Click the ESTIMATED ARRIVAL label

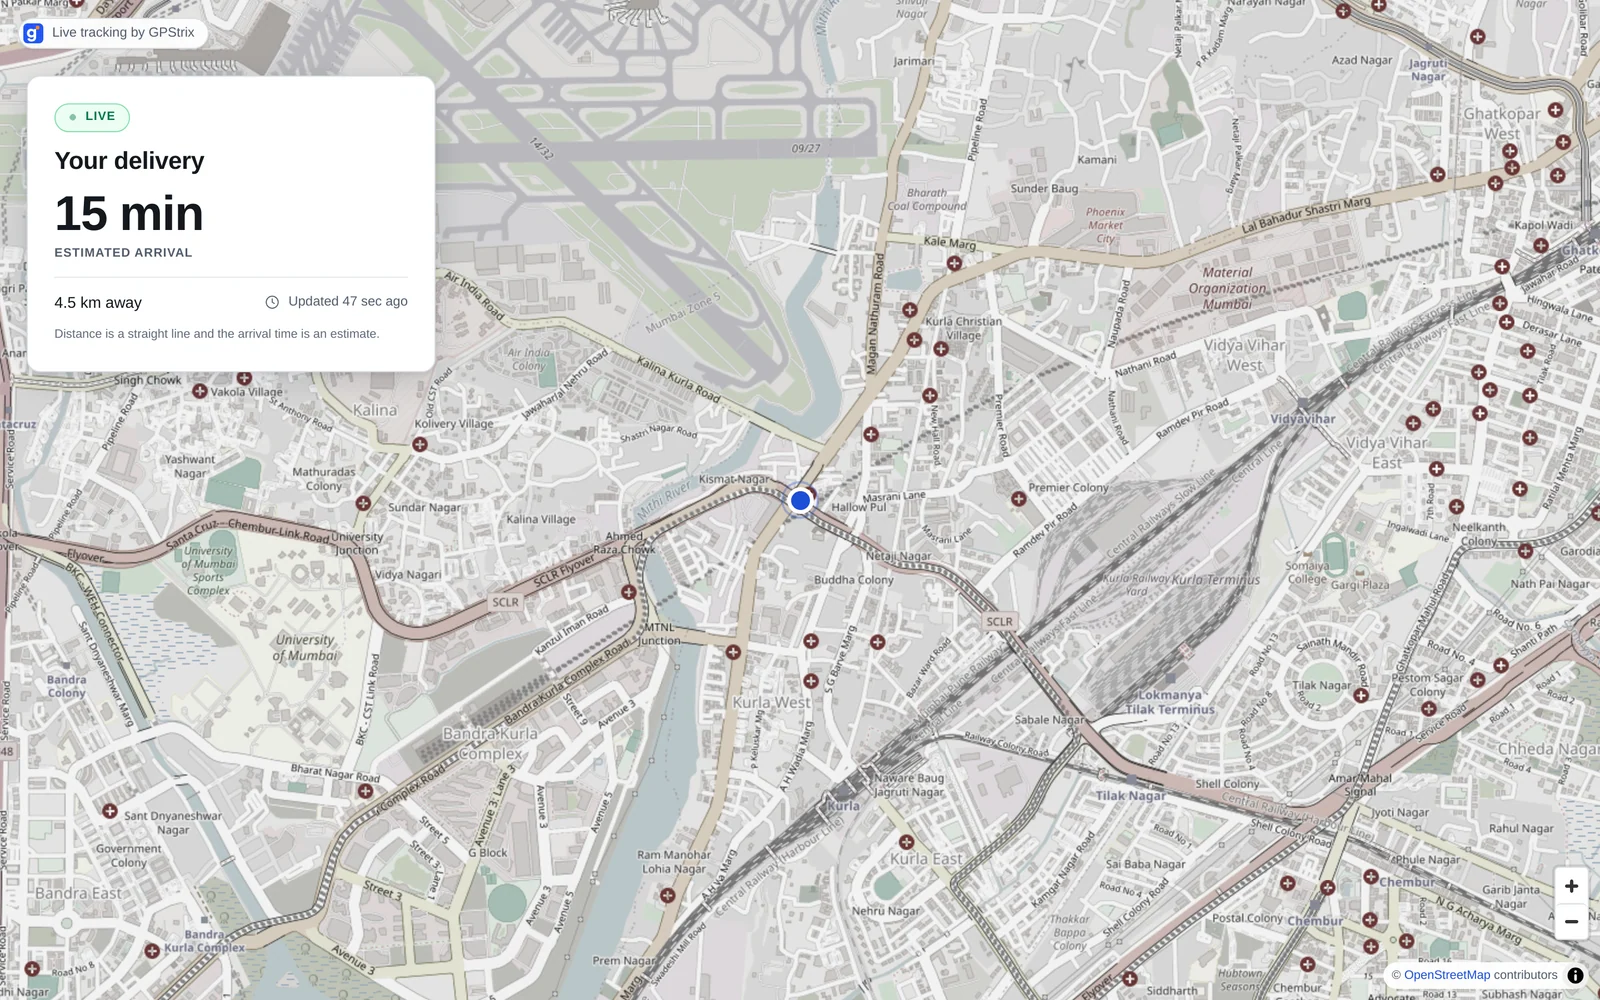pos(123,253)
